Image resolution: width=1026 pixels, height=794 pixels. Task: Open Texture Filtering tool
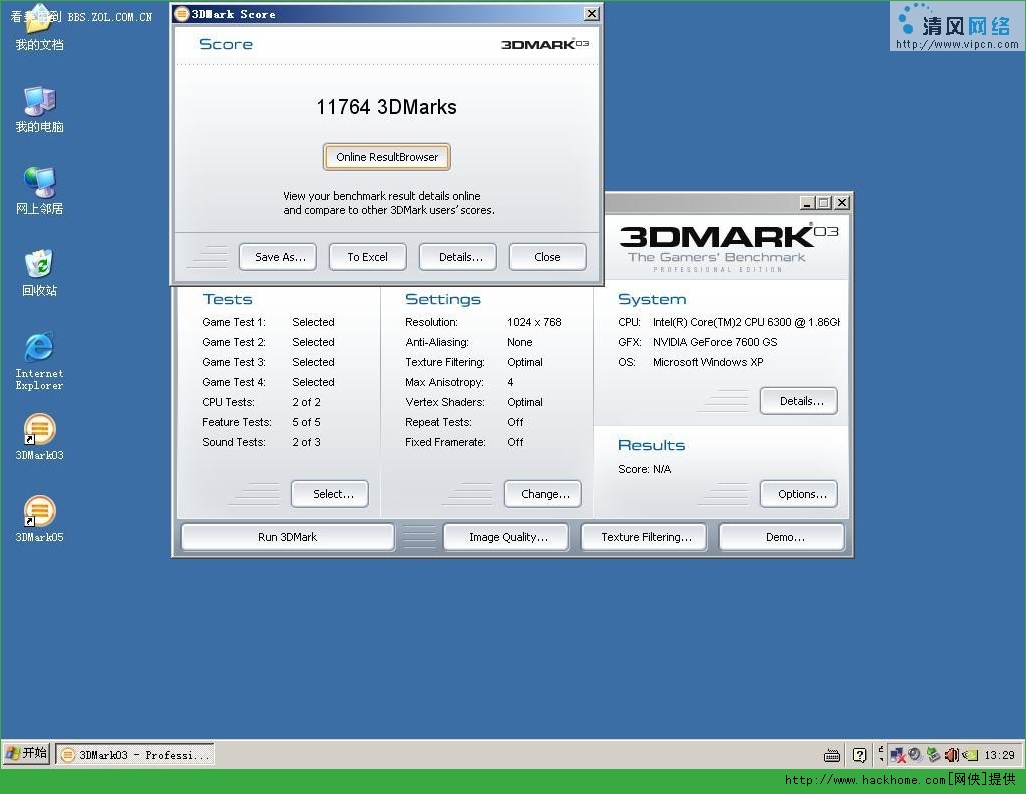pos(644,537)
